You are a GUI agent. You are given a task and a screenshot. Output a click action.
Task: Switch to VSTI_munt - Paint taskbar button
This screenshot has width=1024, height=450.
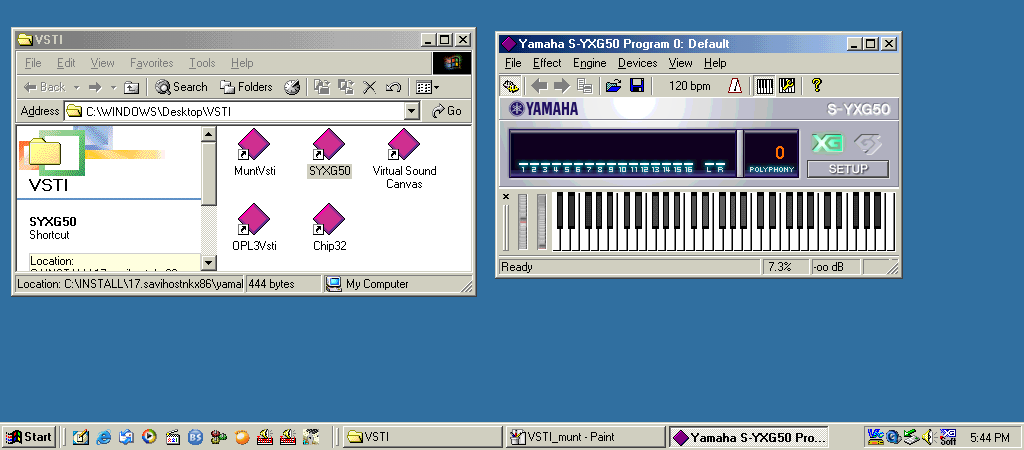point(585,437)
